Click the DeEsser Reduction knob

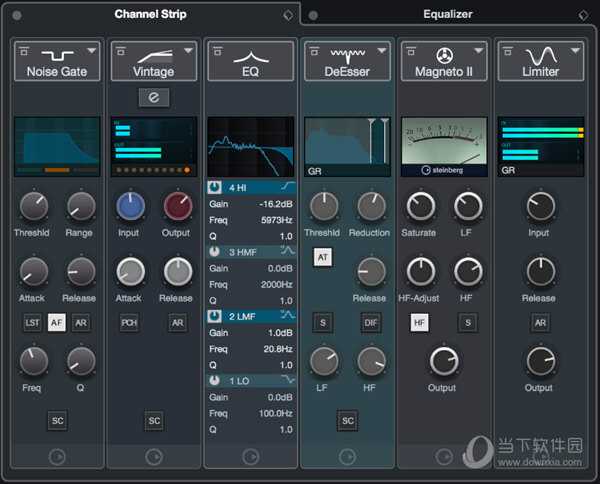point(371,206)
